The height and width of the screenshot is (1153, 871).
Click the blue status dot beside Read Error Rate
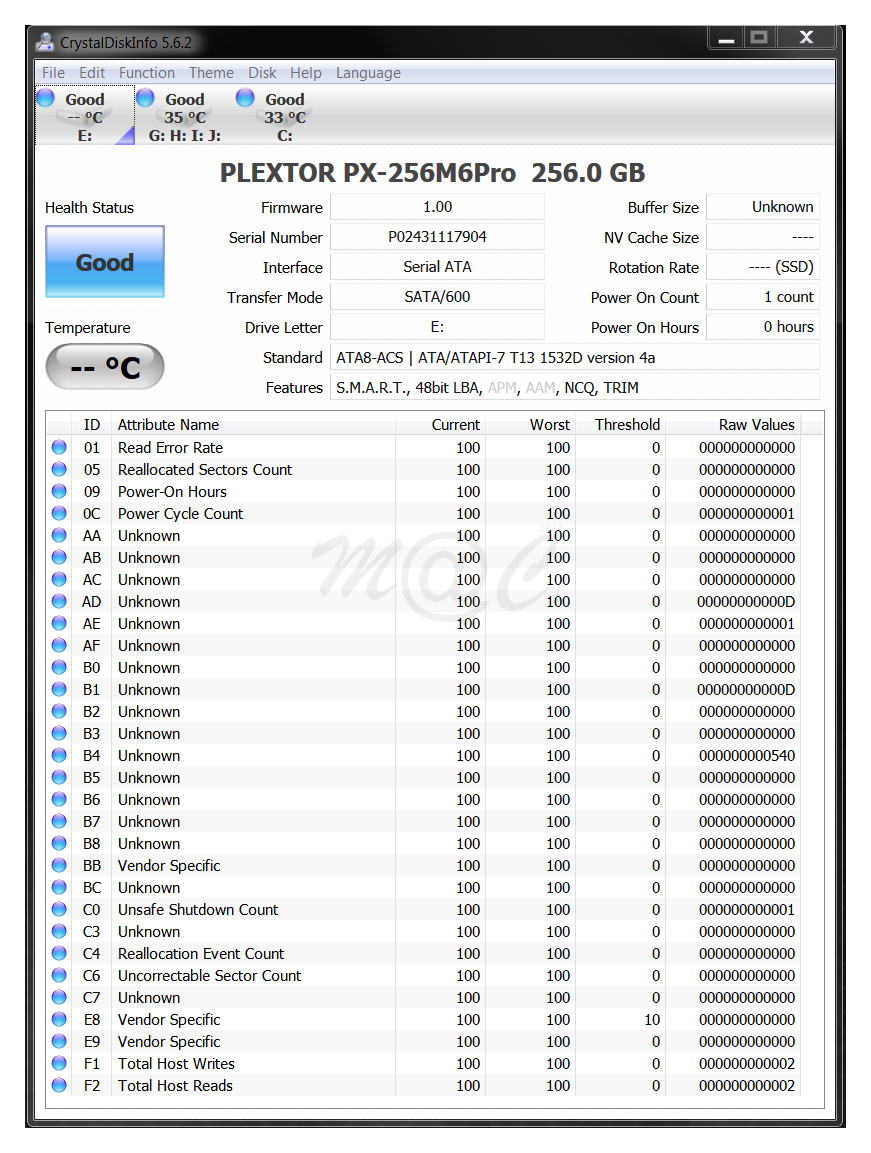coord(58,447)
